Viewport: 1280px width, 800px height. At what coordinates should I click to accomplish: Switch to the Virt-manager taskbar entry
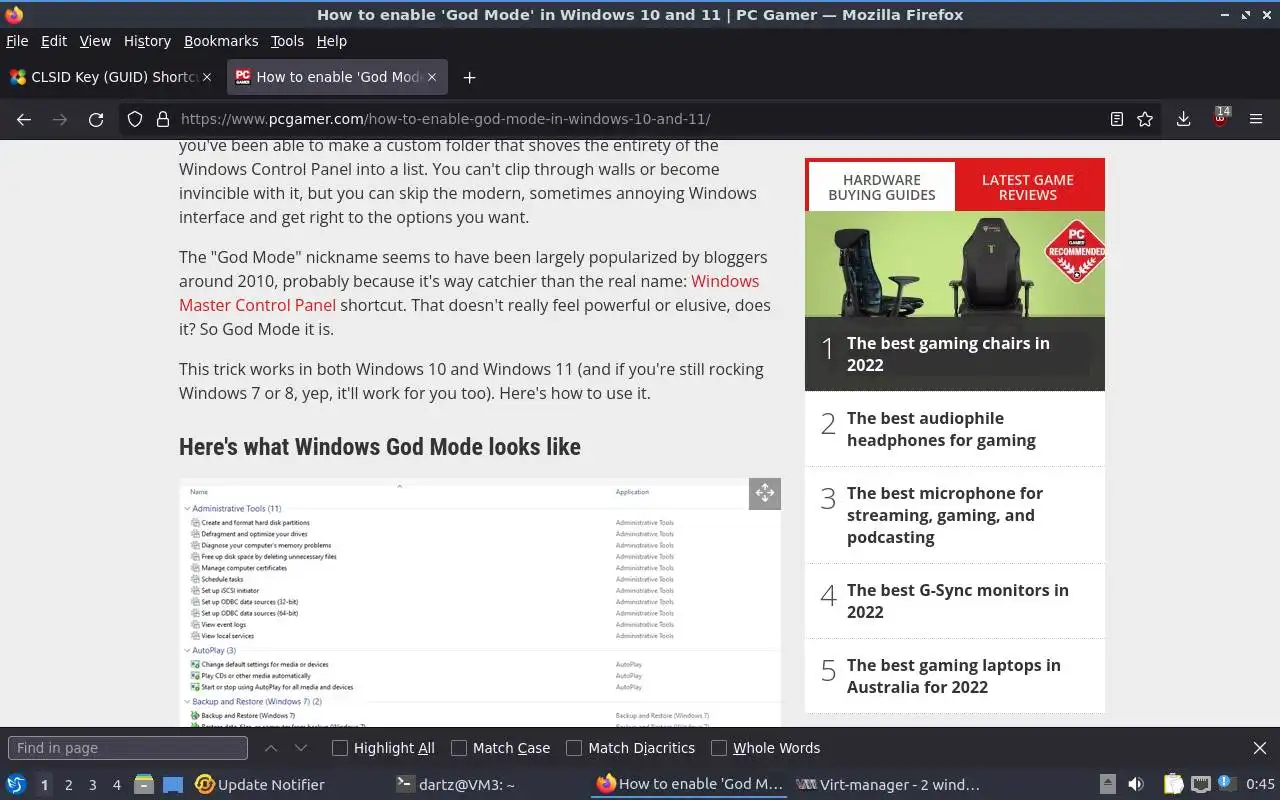tap(888, 785)
